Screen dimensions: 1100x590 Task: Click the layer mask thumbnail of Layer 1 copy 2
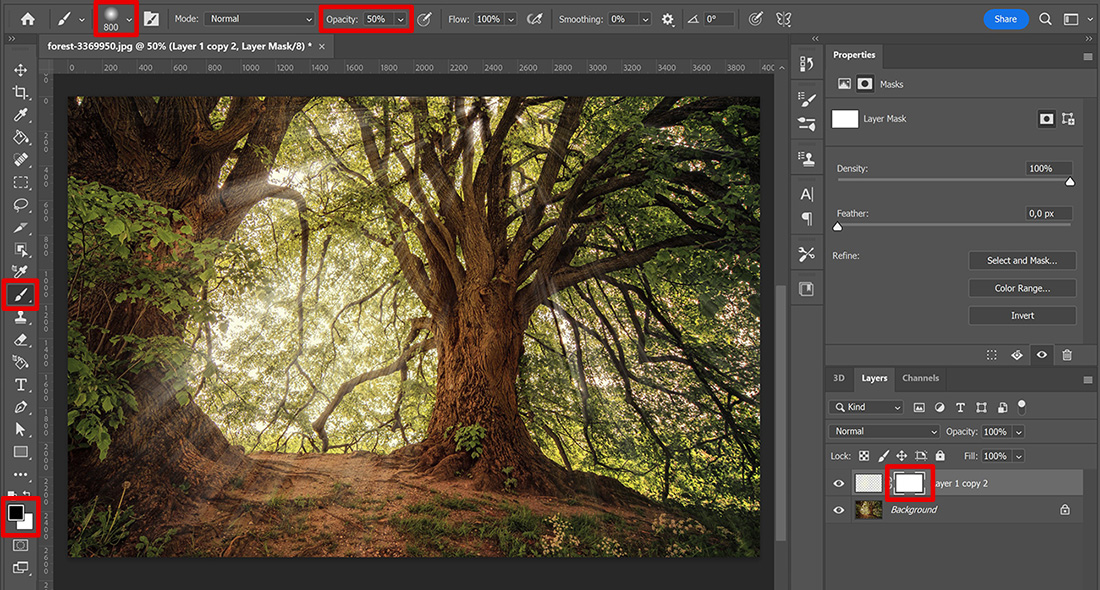pos(909,483)
